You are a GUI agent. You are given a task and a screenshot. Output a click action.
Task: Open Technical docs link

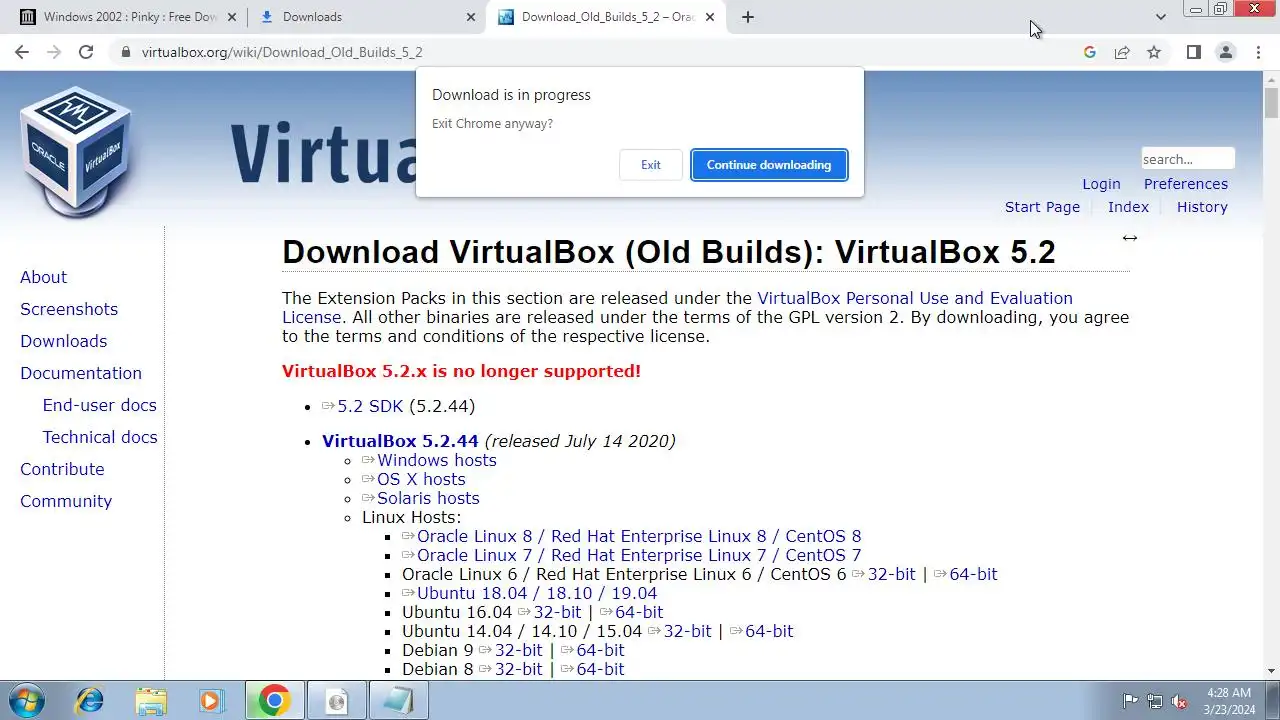[100, 437]
